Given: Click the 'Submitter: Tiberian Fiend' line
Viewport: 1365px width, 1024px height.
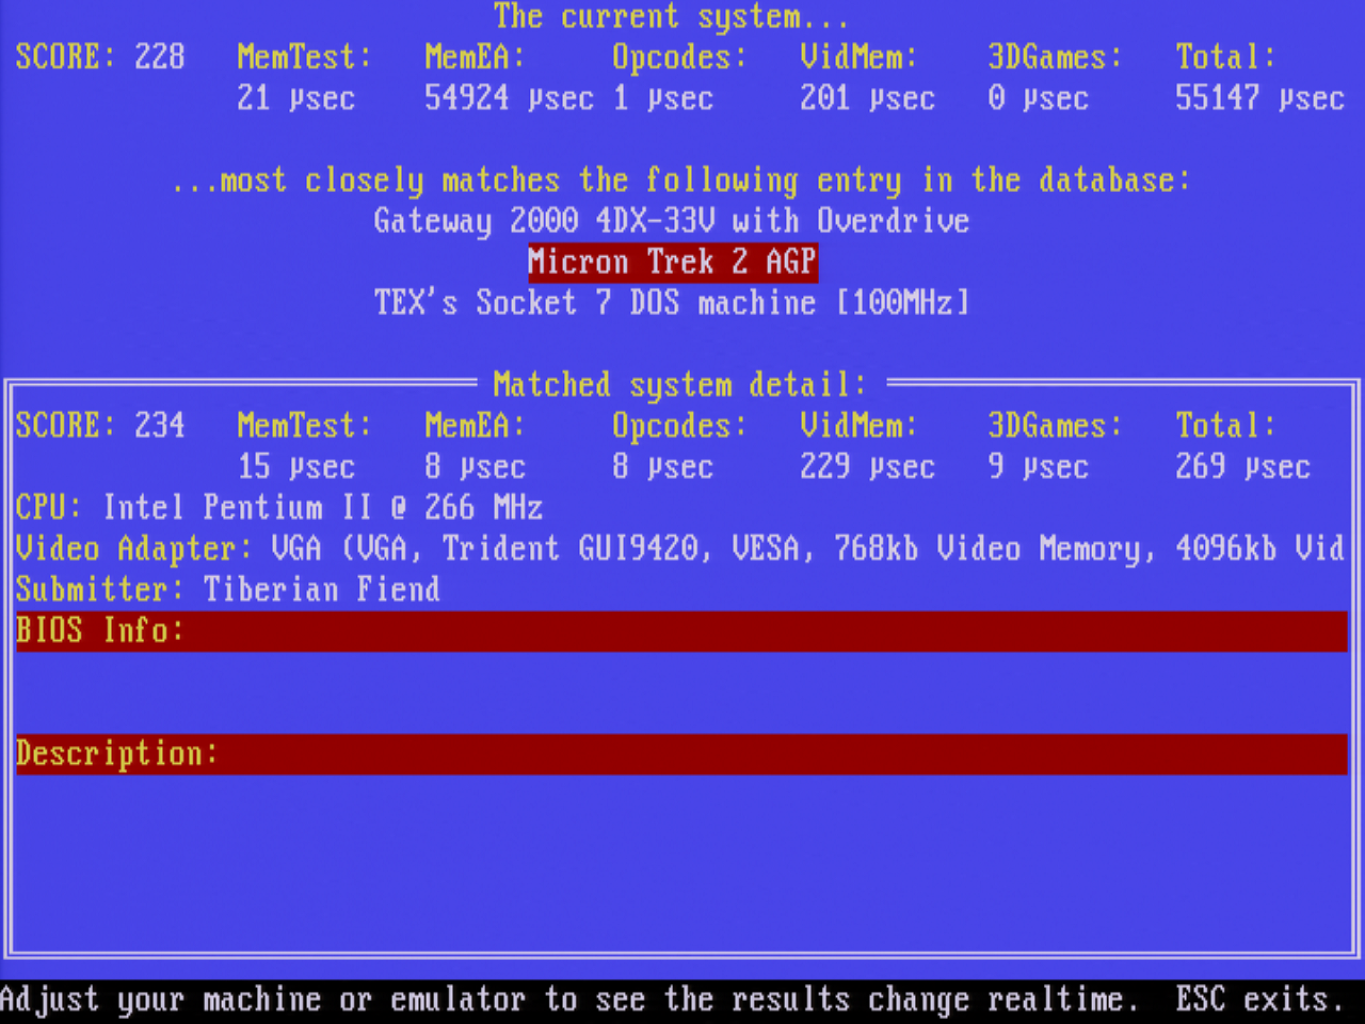Looking at the screenshot, I should click(228, 590).
